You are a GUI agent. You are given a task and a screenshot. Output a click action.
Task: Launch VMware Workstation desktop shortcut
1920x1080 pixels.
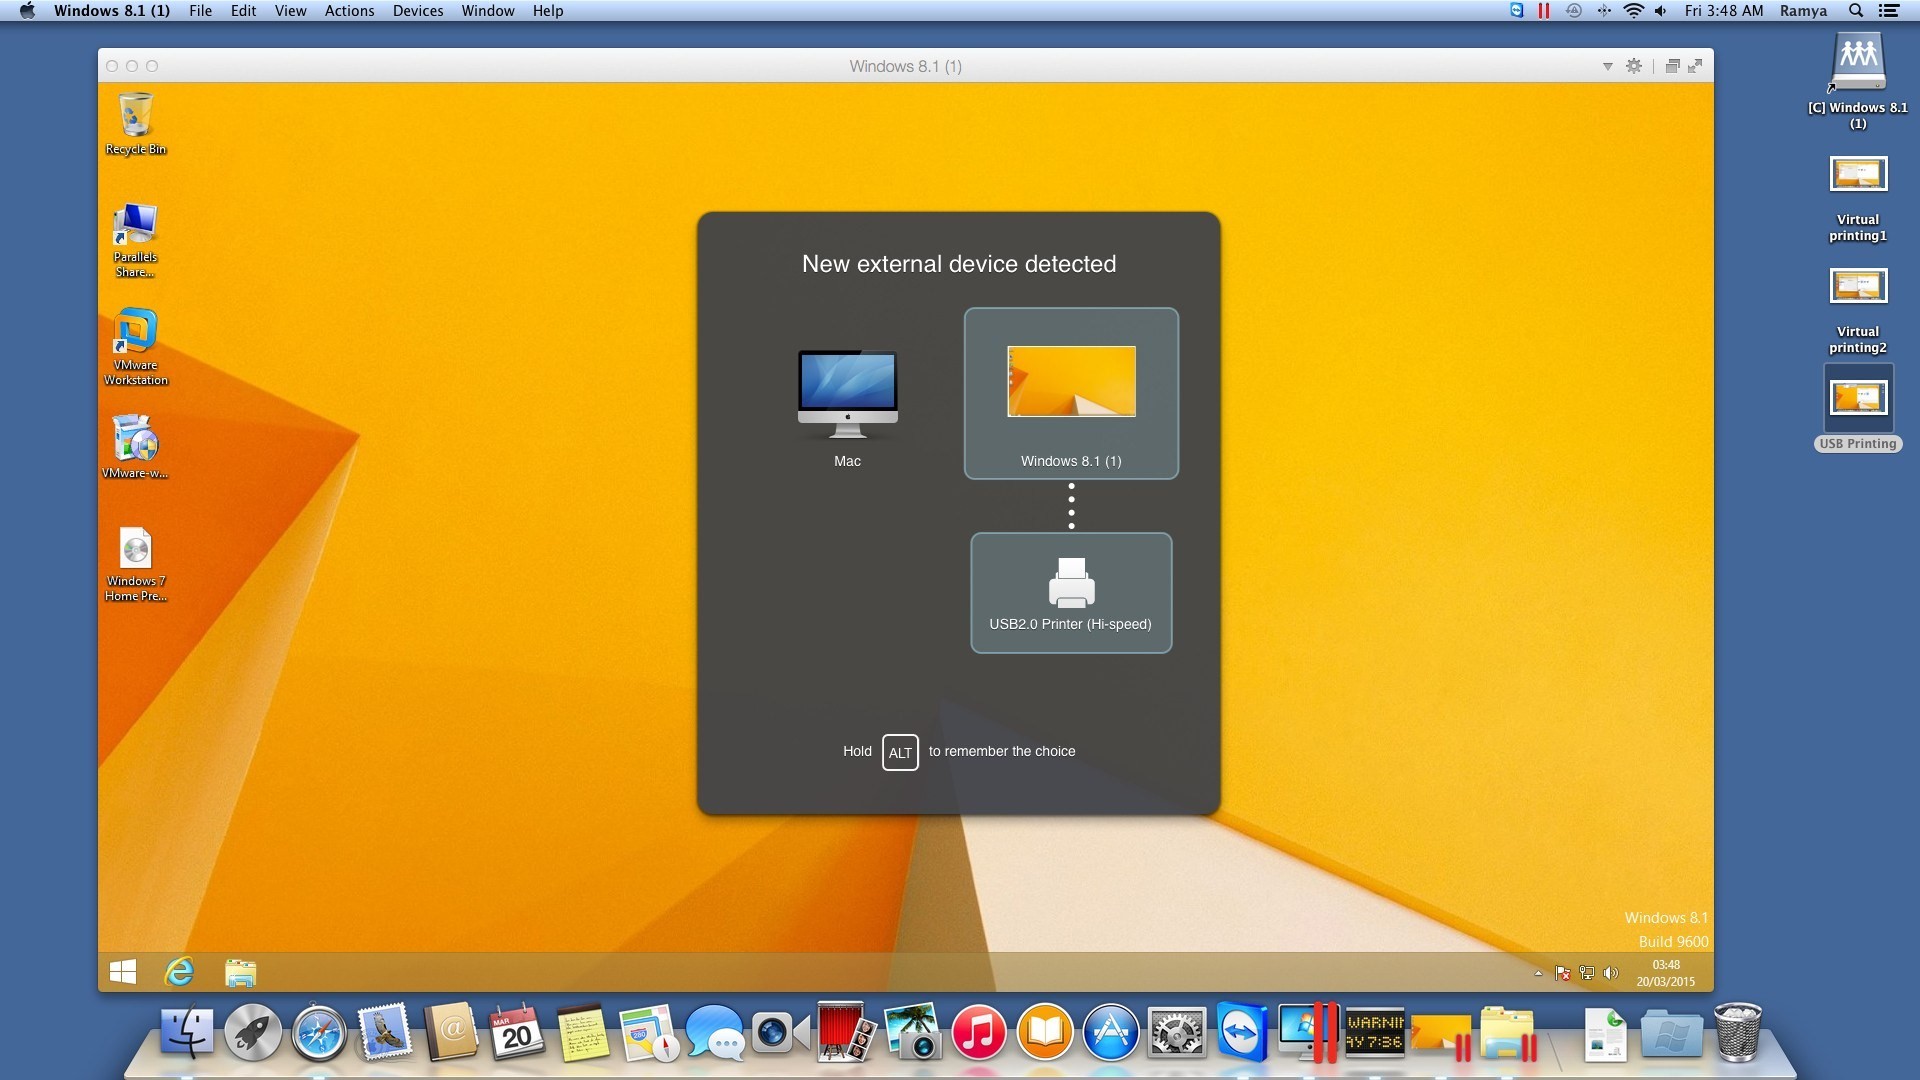(x=136, y=347)
